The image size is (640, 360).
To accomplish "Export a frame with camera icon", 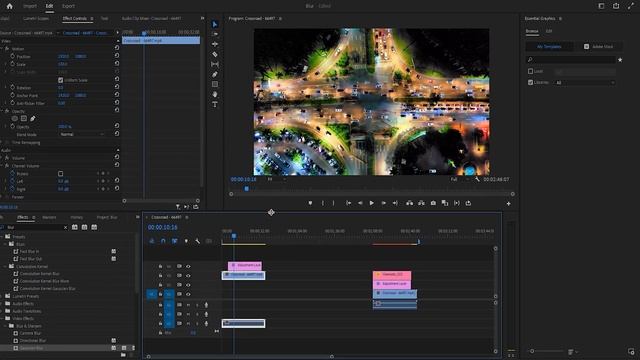I will 433,203.
